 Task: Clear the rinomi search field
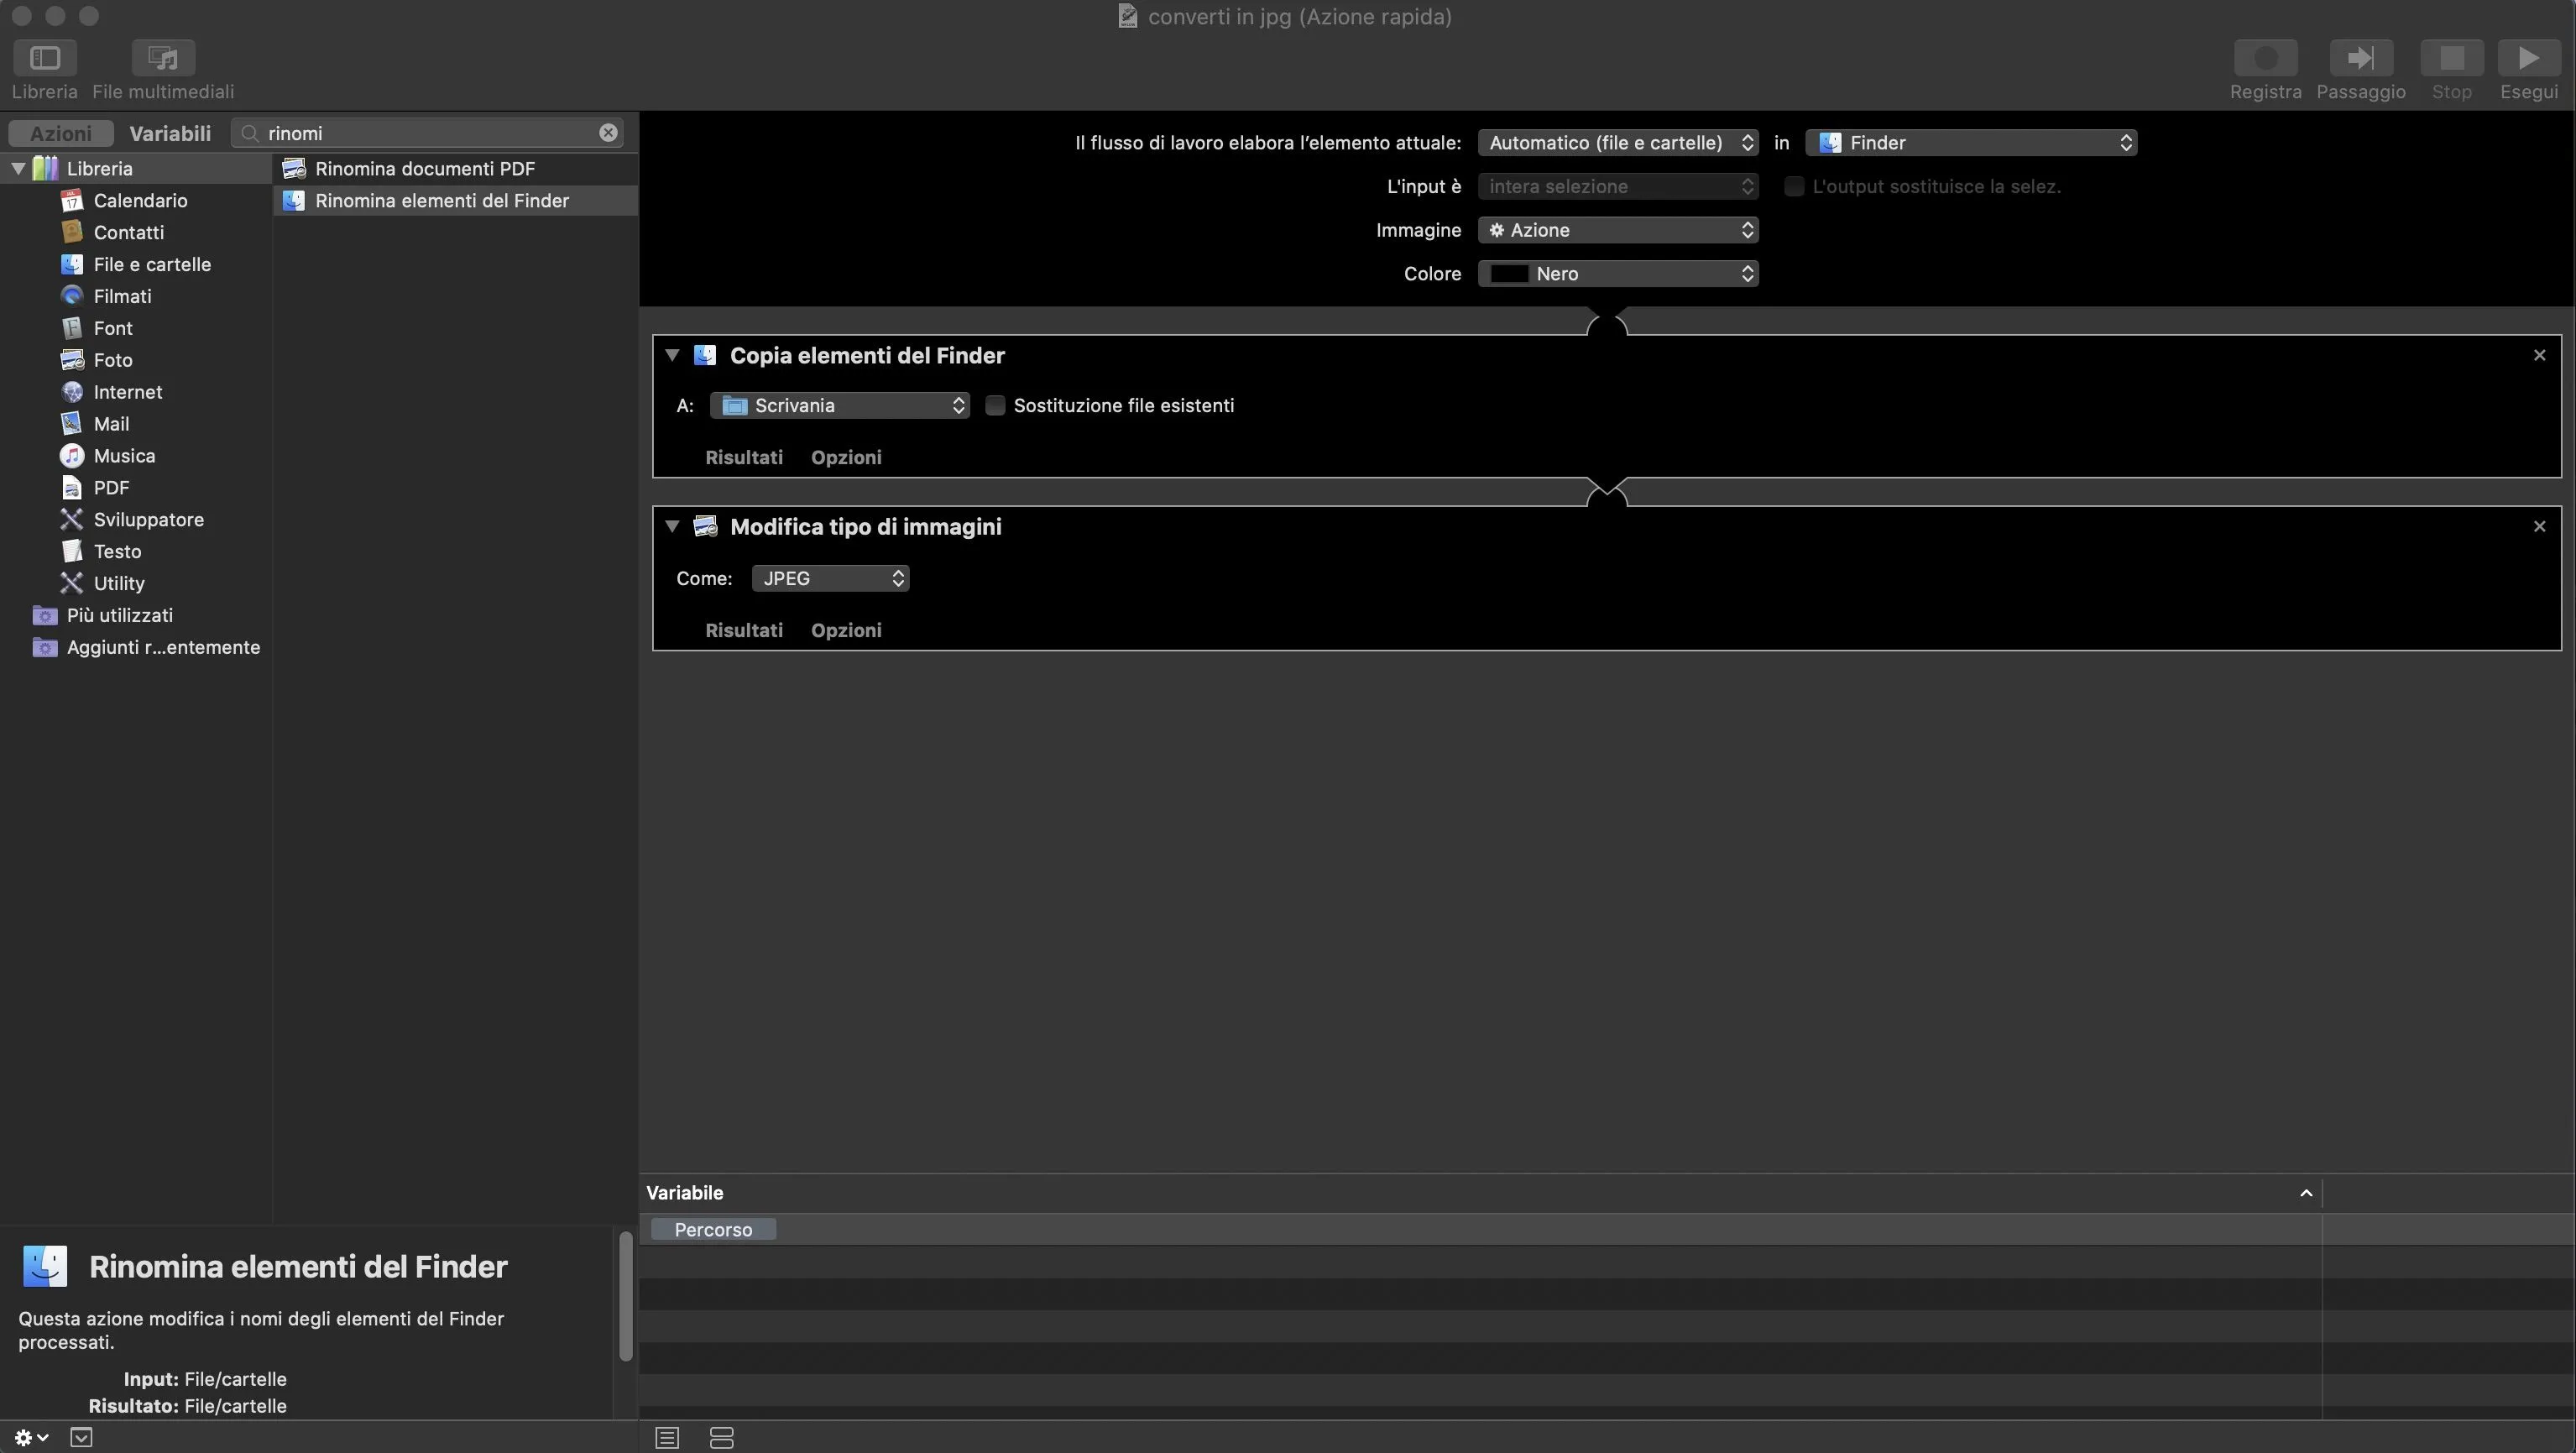(608, 133)
